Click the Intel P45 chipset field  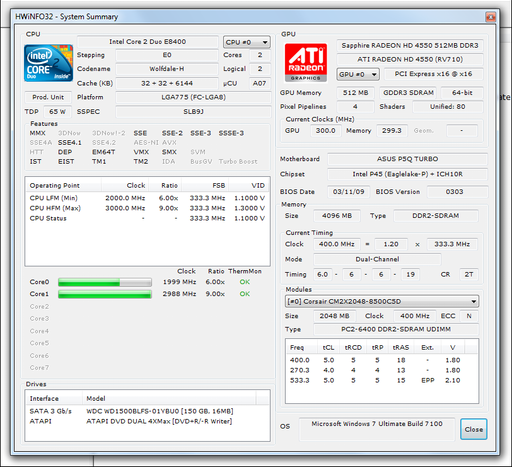pos(407,174)
